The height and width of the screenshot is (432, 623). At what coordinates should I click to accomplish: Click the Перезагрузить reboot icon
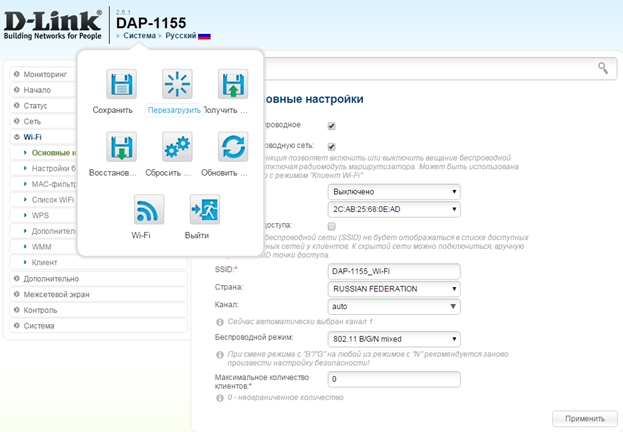176,84
